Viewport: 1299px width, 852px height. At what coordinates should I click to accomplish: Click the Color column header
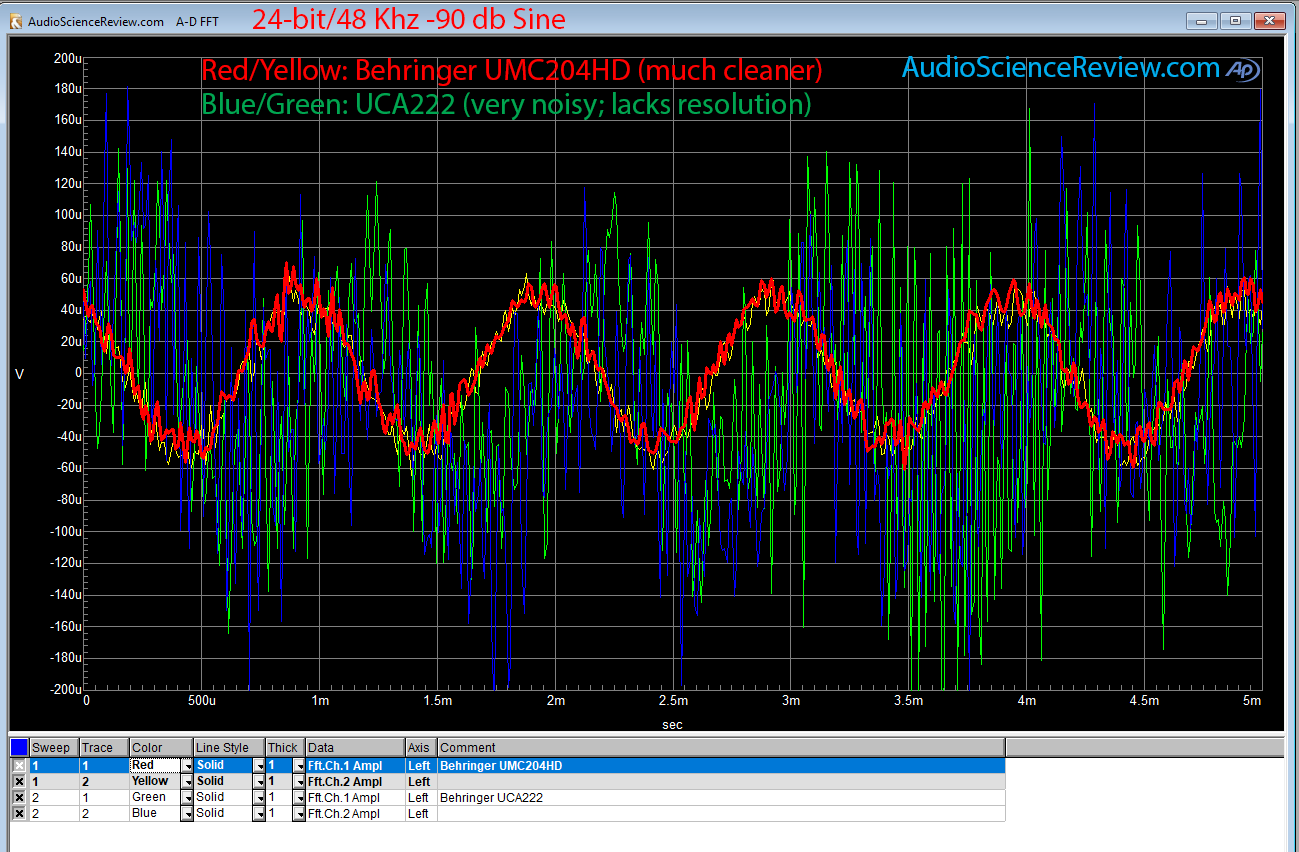[x=161, y=747]
